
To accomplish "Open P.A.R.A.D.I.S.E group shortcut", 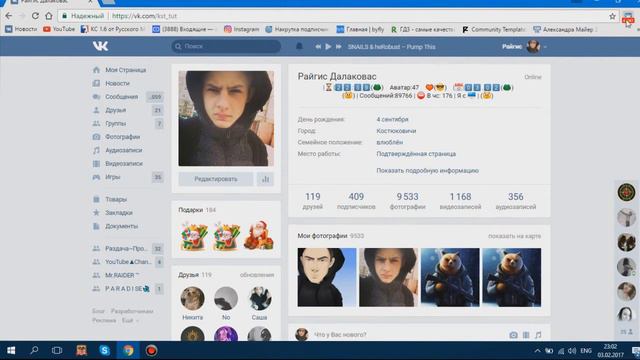I will [x=127, y=289].
